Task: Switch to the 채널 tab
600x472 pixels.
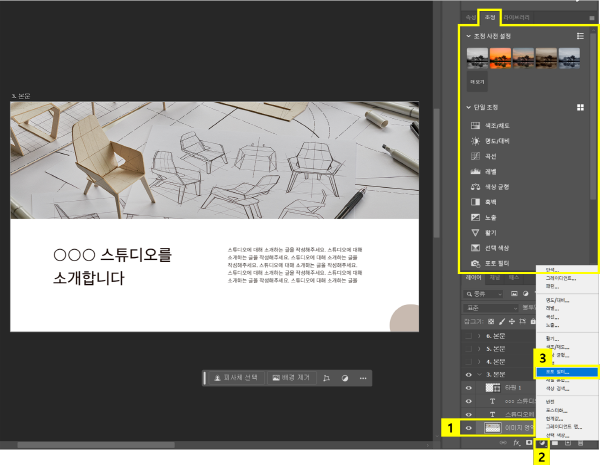Action: pyautogui.click(x=495, y=278)
